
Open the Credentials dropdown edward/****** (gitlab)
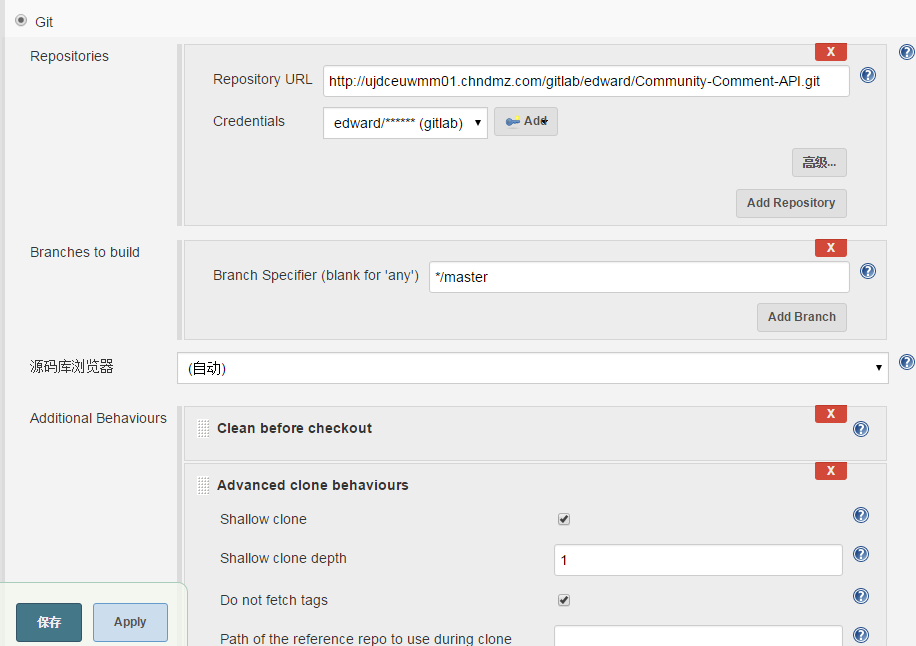pos(405,123)
